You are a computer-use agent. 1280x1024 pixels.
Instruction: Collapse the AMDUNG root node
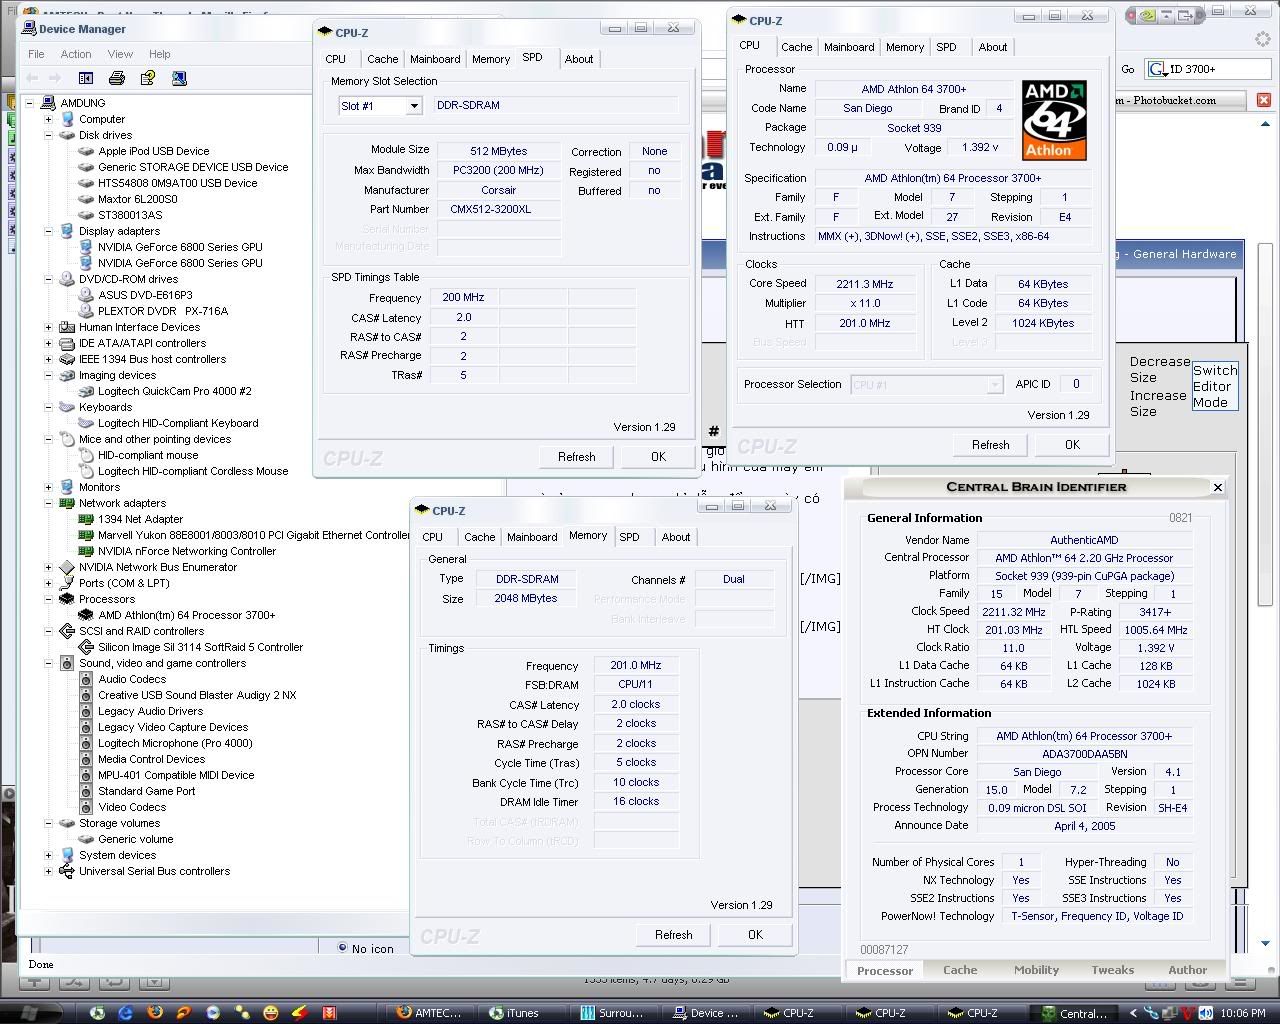click(x=29, y=103)
